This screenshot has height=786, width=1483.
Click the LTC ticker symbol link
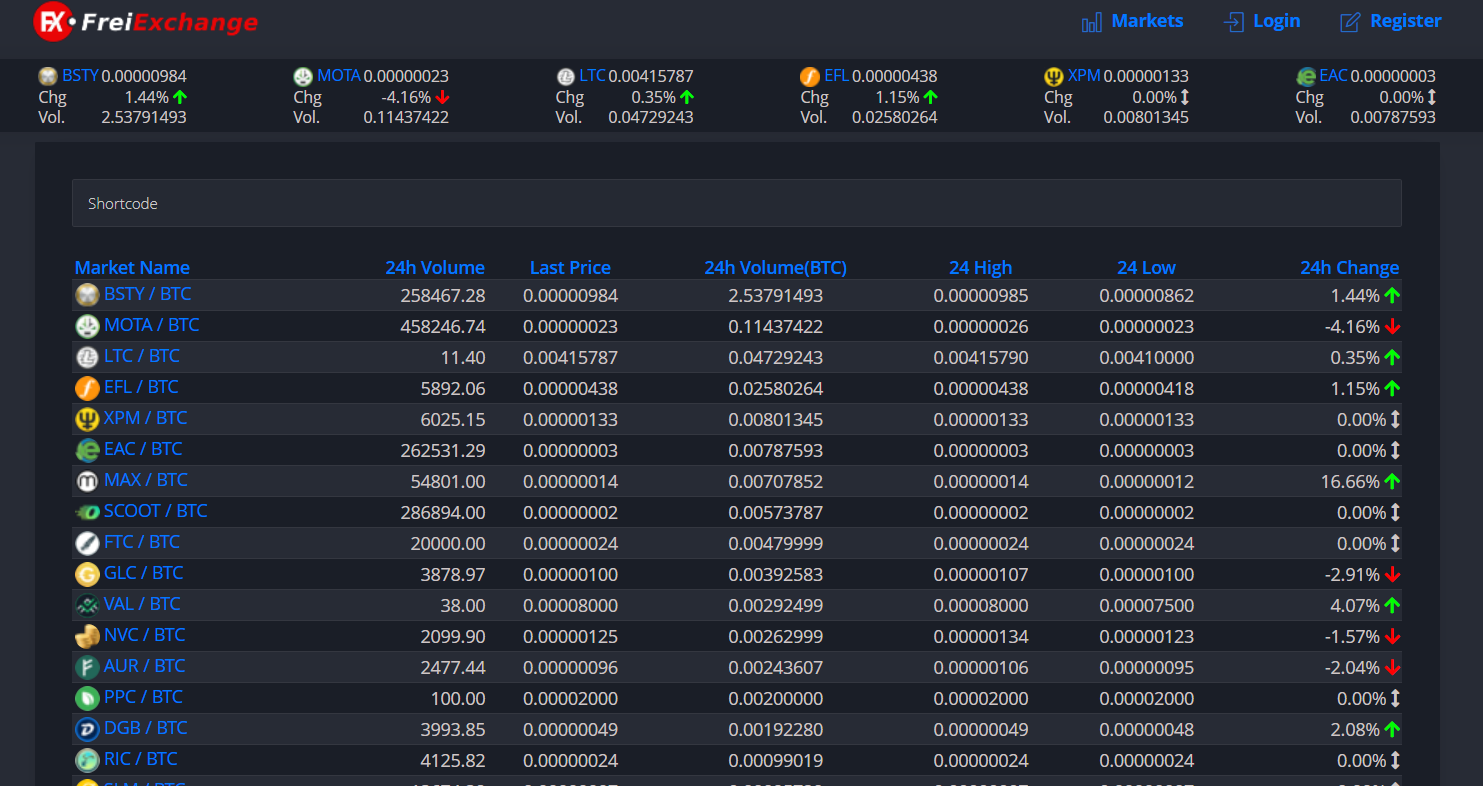coord(592,76)
